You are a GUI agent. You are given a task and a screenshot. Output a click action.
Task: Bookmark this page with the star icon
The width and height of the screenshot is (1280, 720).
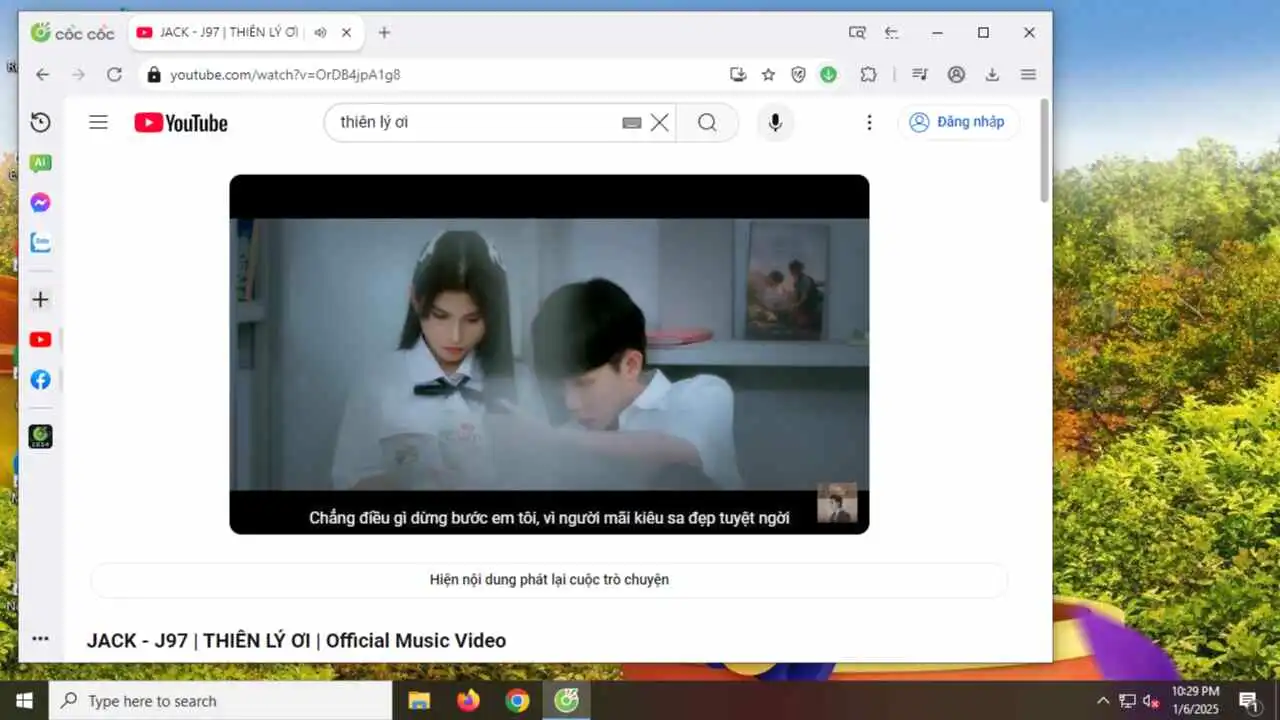coord(768,74)
